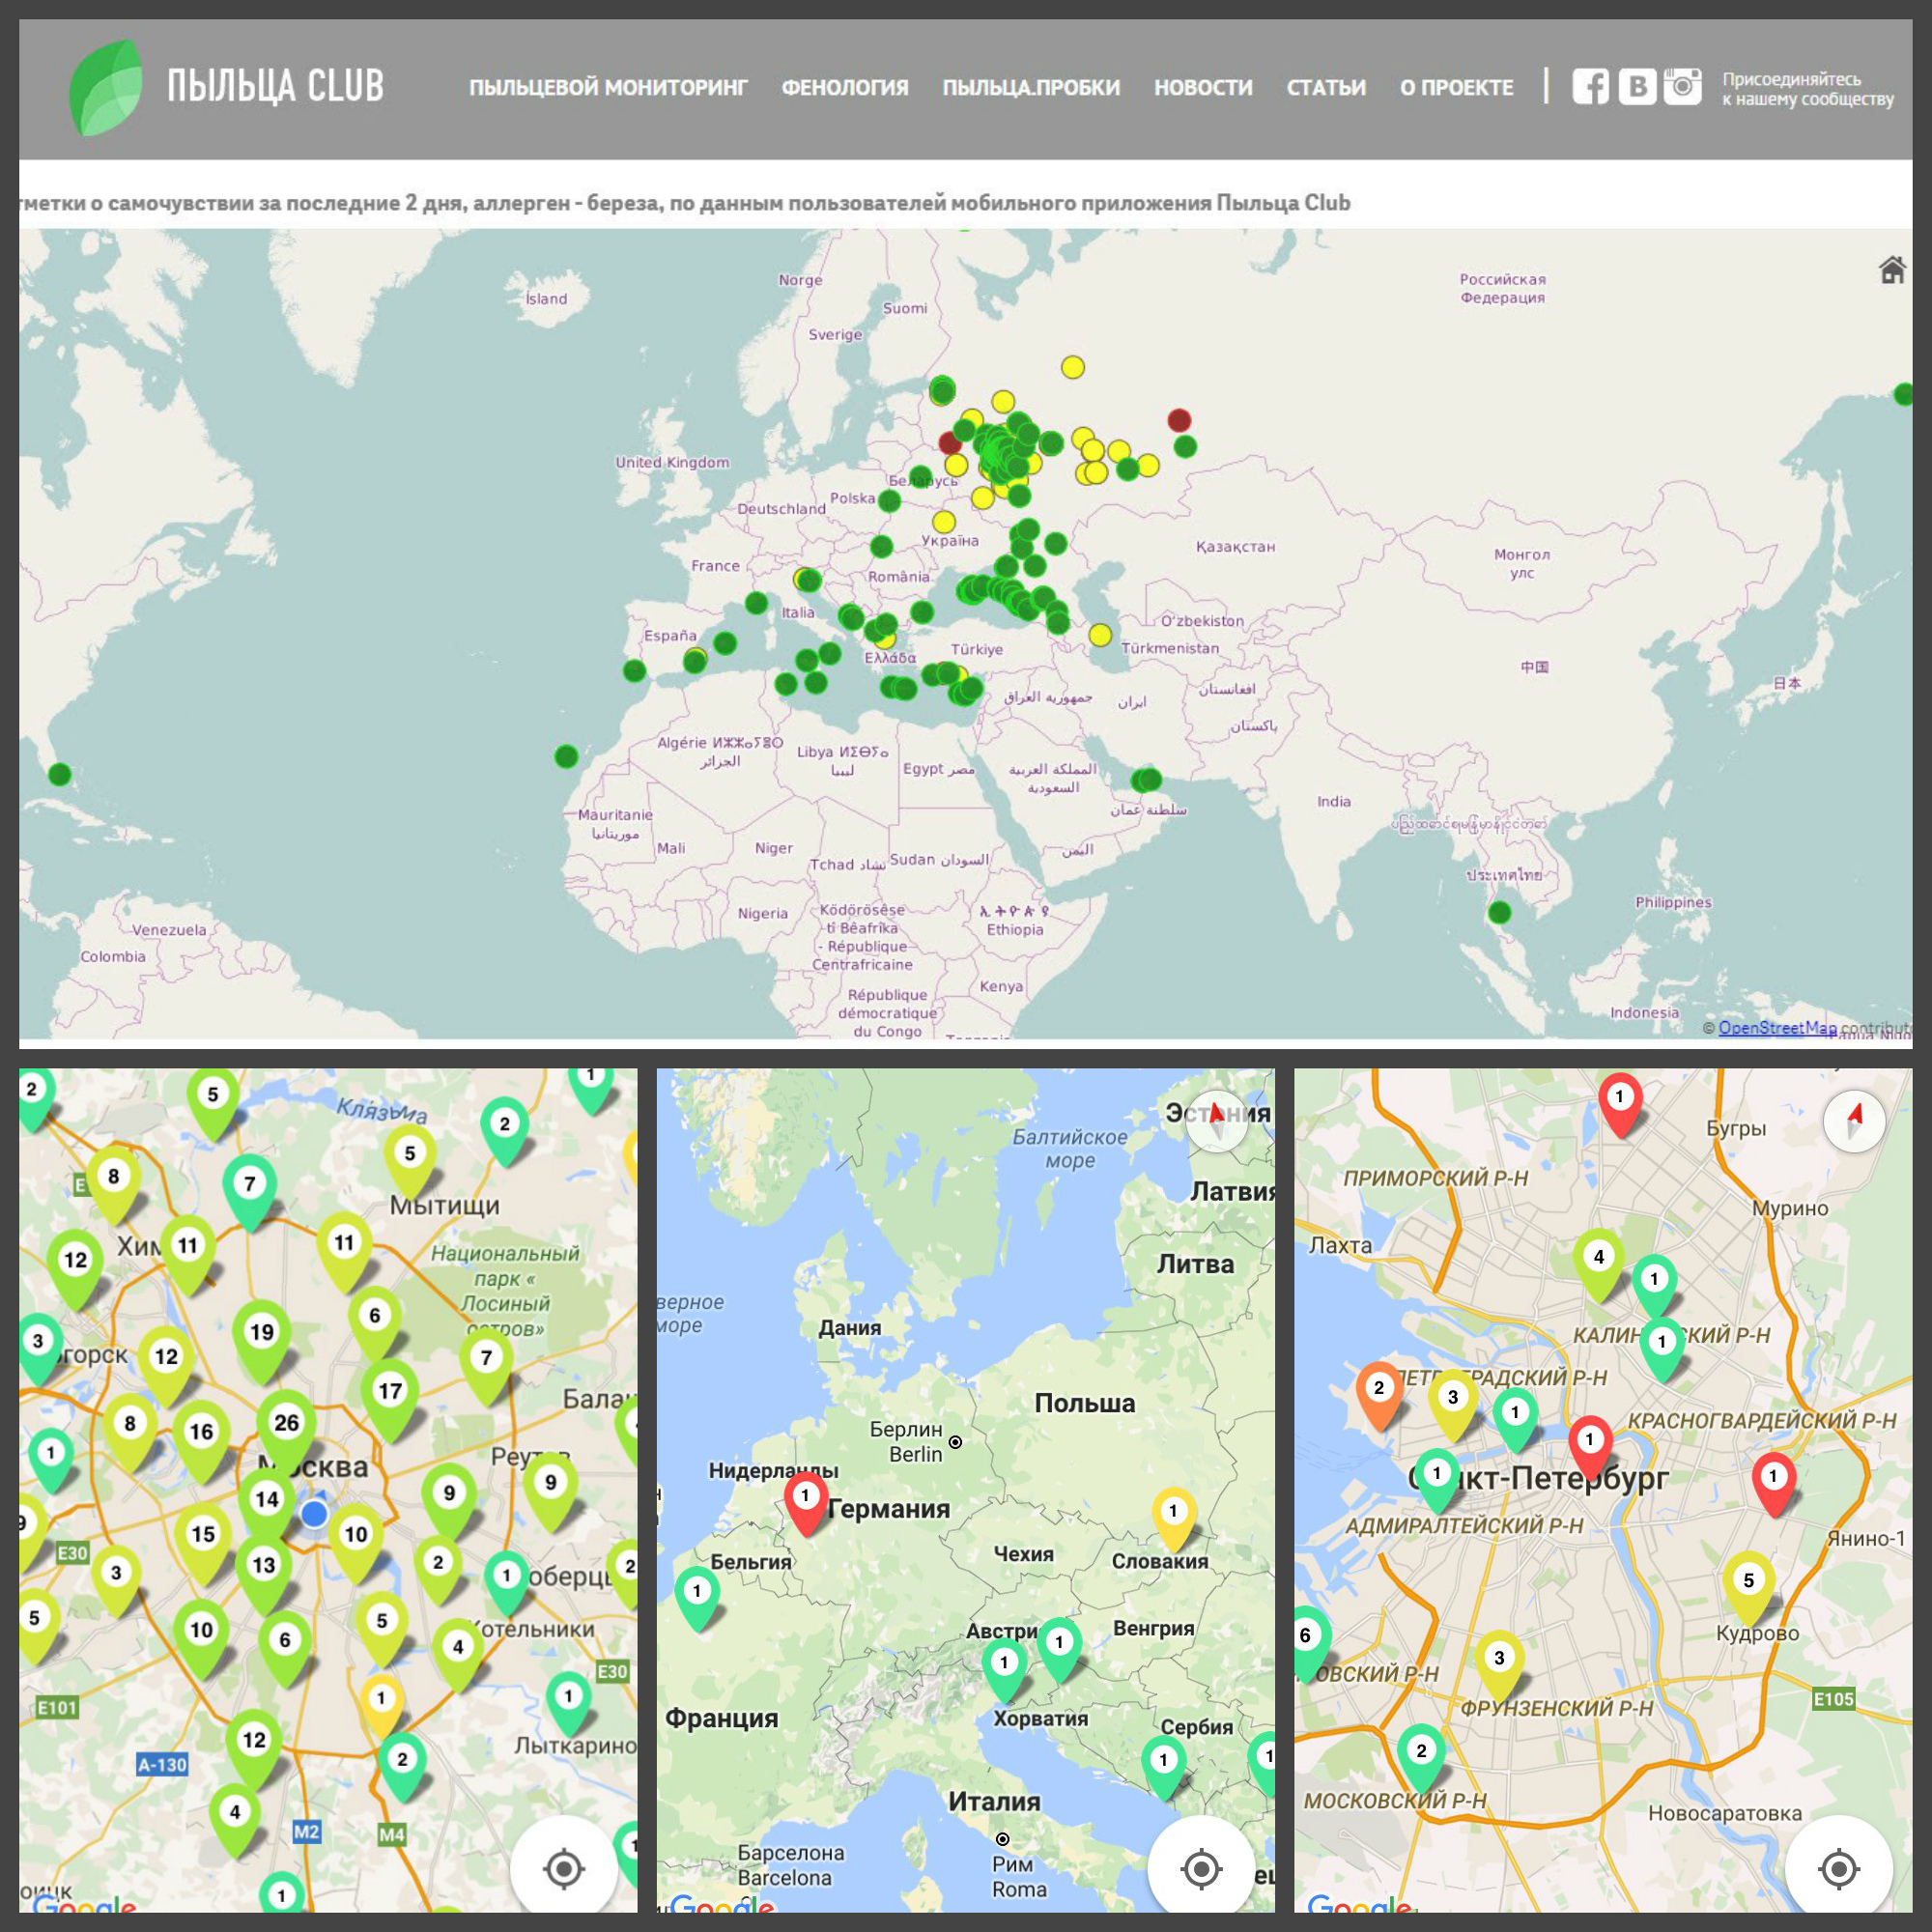Viewport: 1932px width, 1932px height.
Task: Select the green pin near Бельгия
Action: tap(697, 1595)
